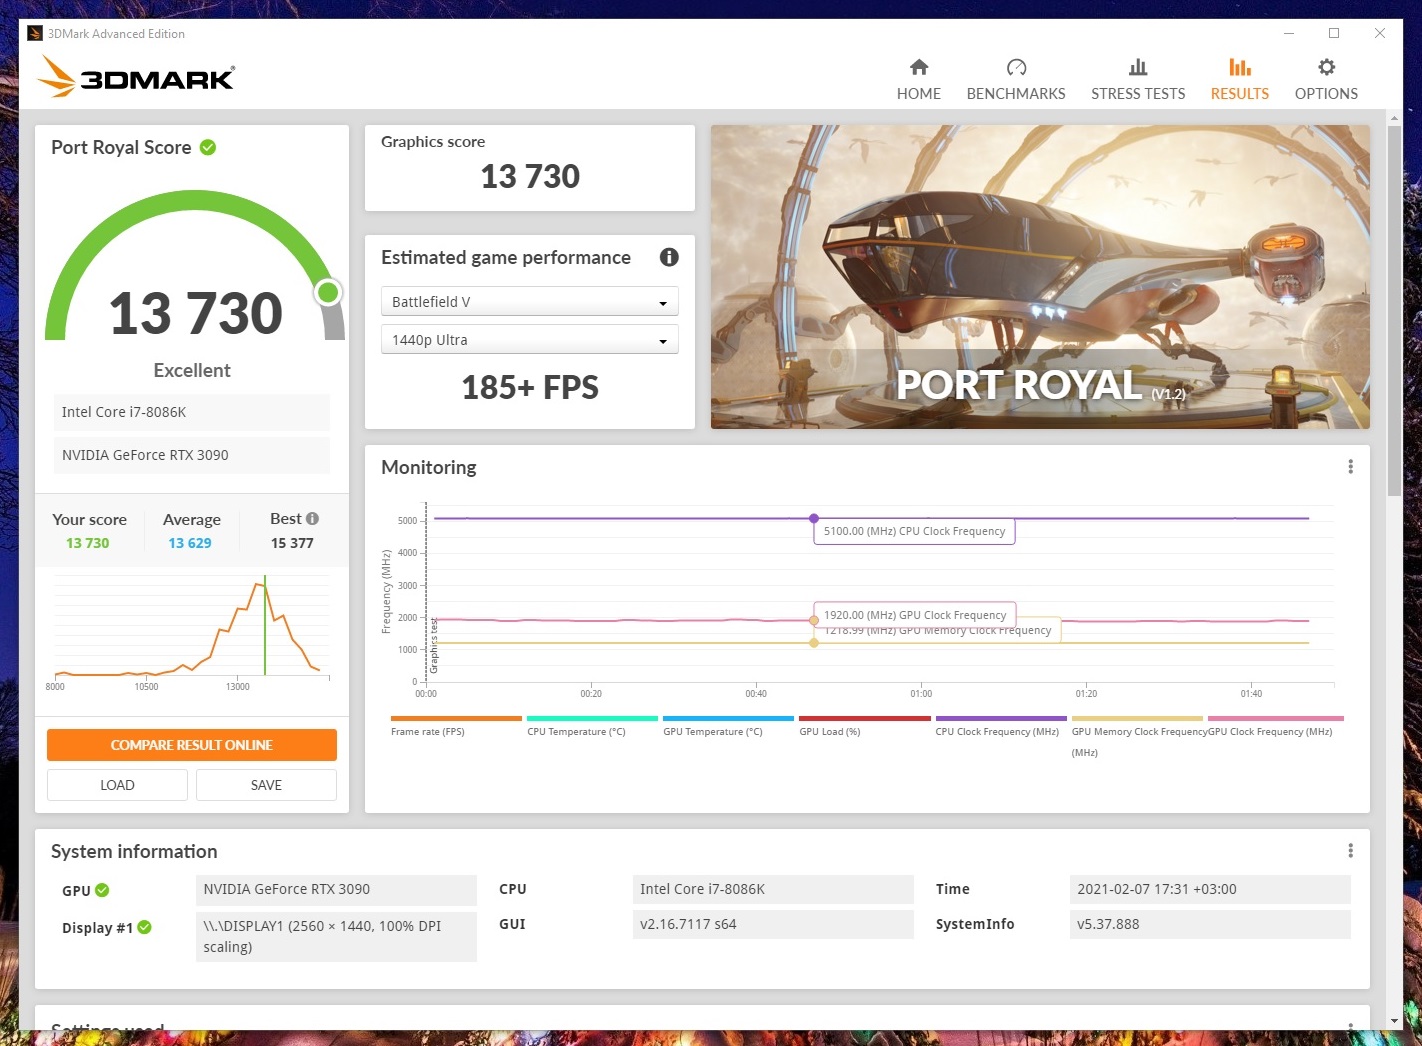Click the GUI version v2.16.7117 s64
This screenshot has height=1046, width=1422.
[773, 924]
